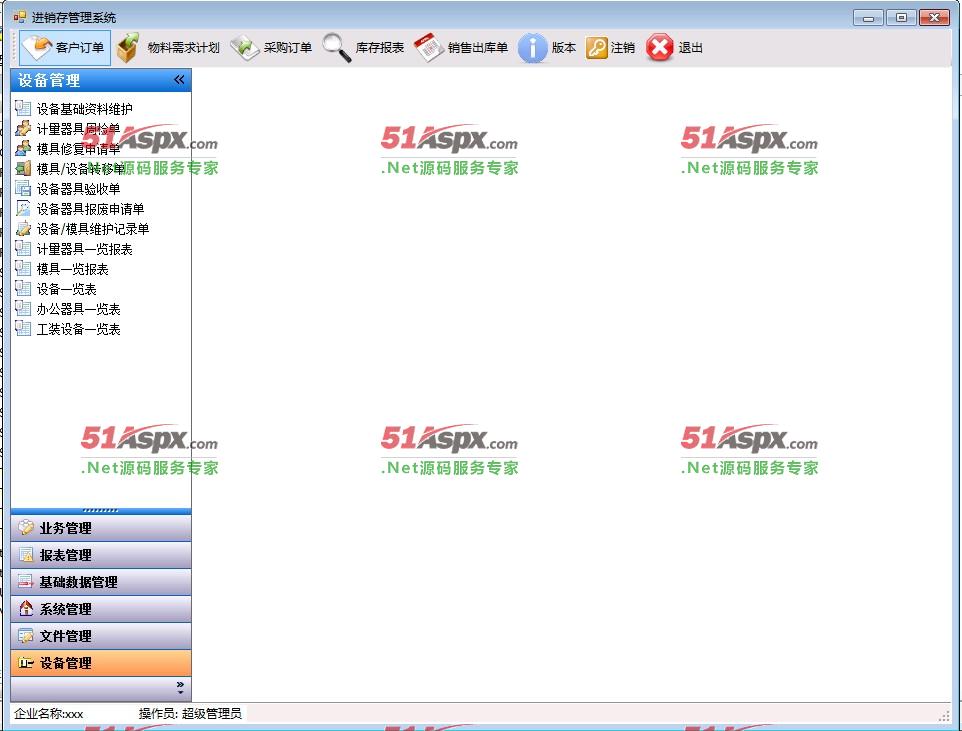Click the 注销 key icon

pyautogui.click(x=596, y=47)
